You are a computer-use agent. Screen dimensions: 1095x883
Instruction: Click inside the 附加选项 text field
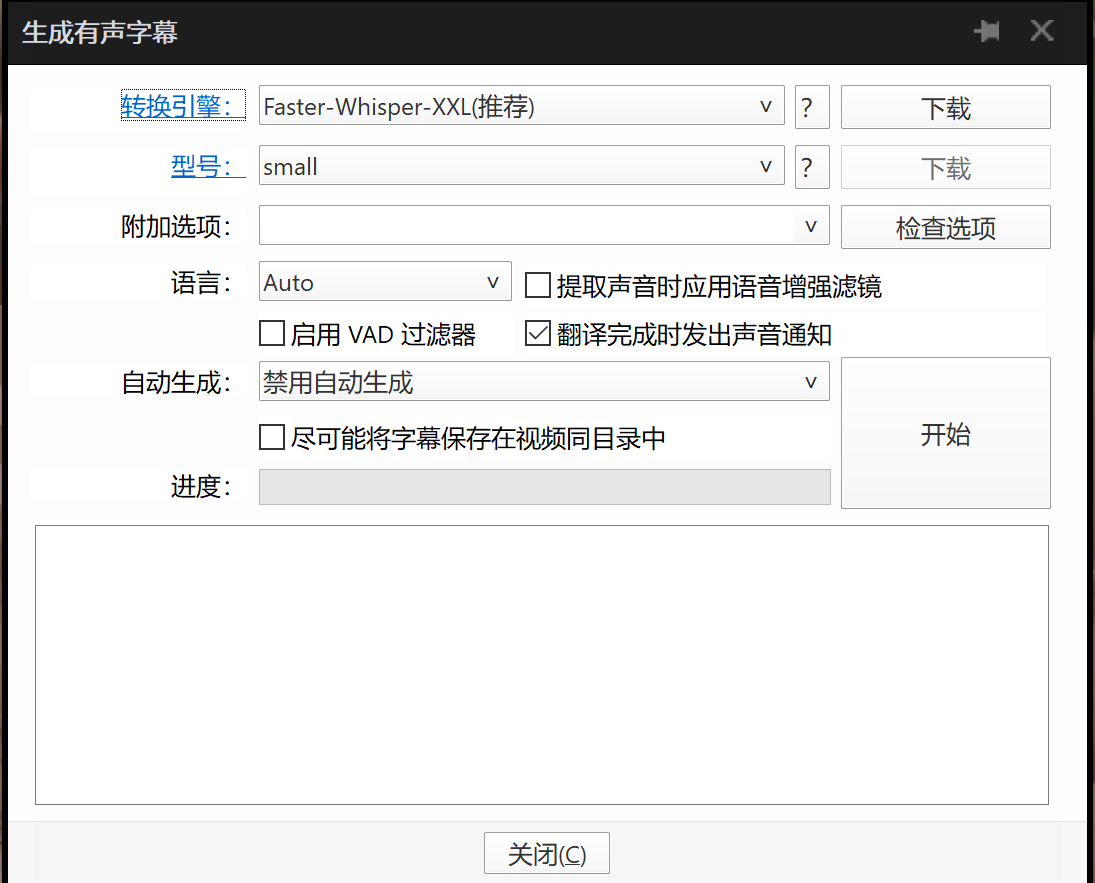tap(527, 225)
